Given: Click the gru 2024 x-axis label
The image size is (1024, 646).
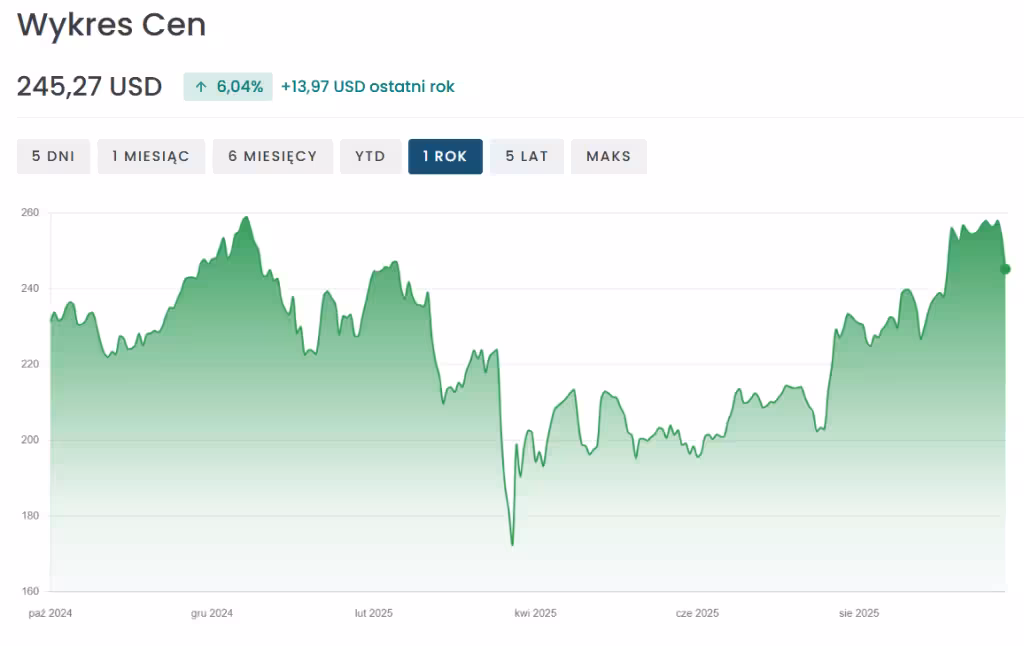Looking at the screenshot, I should [212, 613].
